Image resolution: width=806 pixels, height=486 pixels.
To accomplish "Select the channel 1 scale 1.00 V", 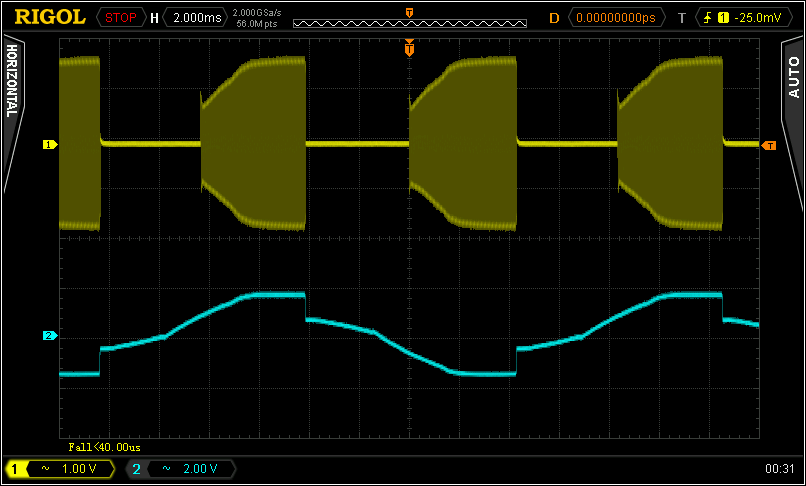I will point(79,469).
